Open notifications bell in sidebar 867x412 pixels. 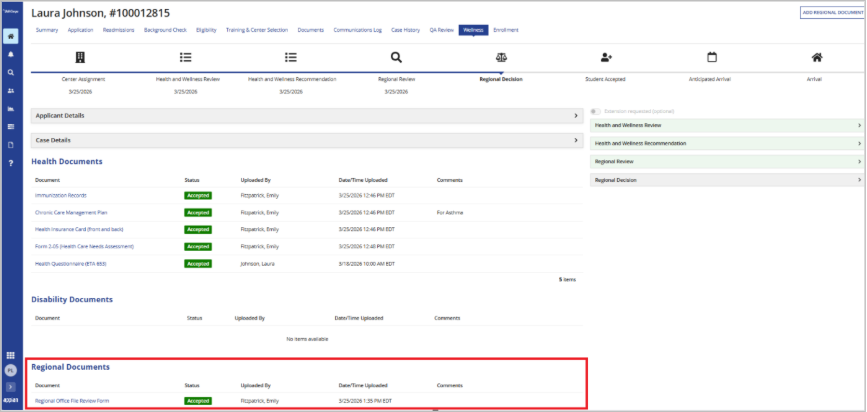coord(11,54)
